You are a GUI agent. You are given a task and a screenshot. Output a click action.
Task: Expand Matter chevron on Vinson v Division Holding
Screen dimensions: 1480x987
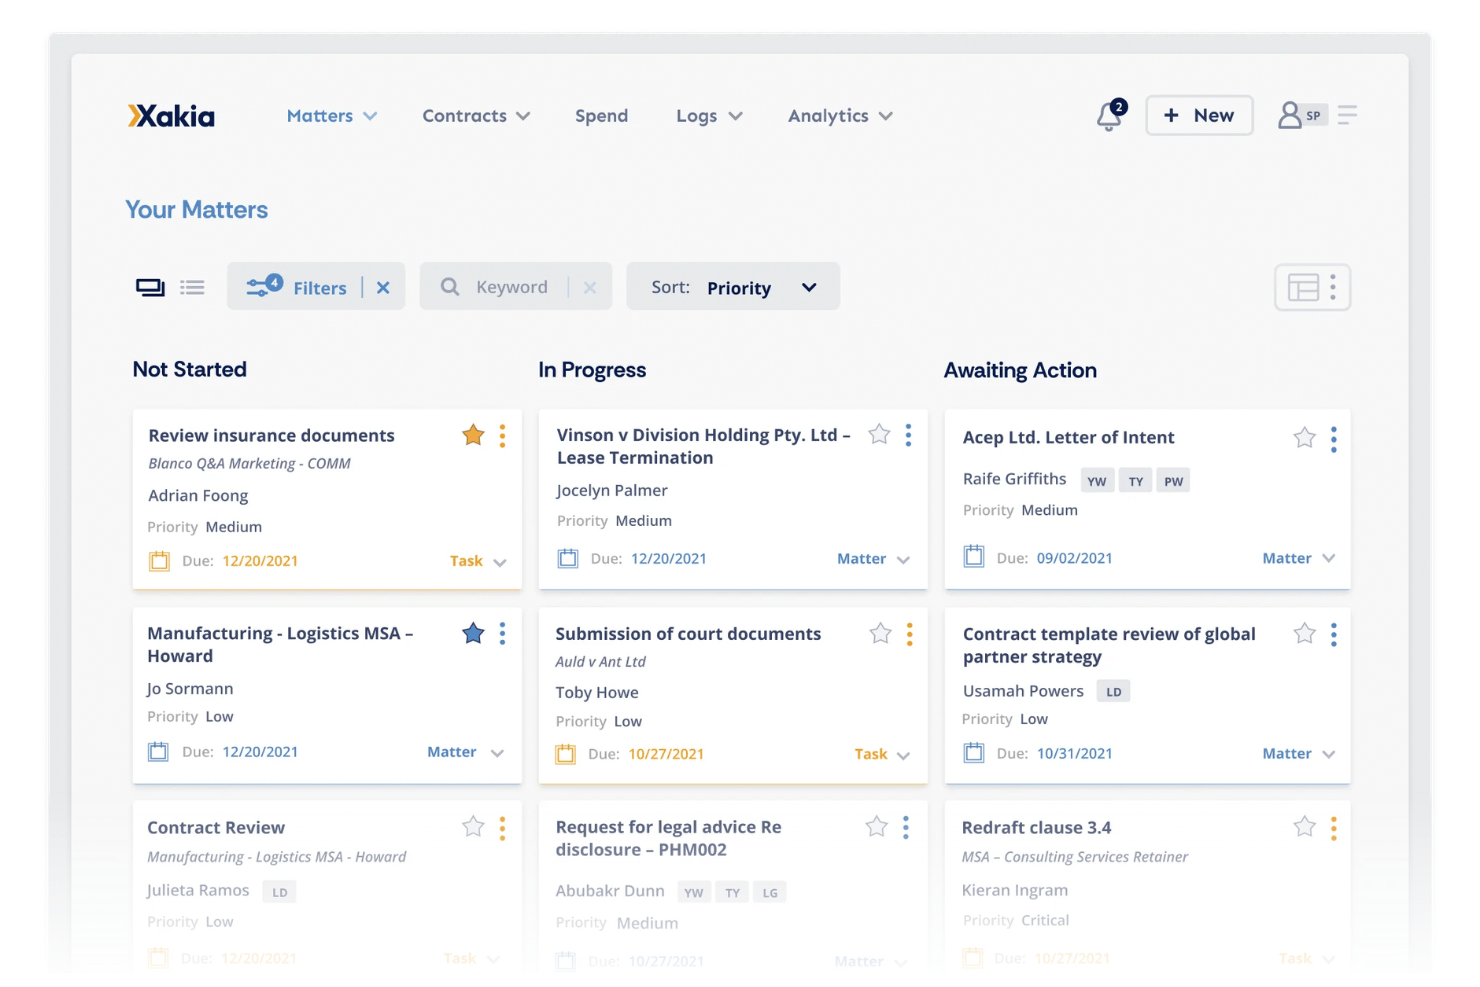pos(903,560)
